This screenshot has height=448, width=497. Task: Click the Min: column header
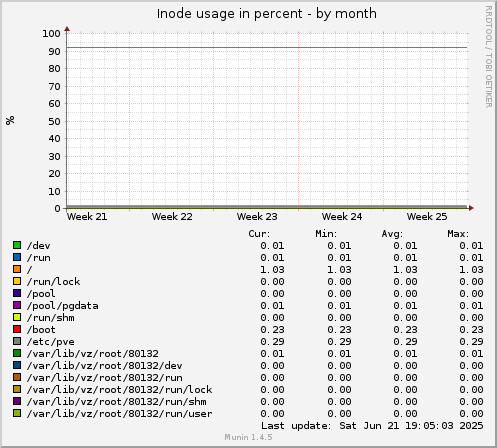point(326,234)
